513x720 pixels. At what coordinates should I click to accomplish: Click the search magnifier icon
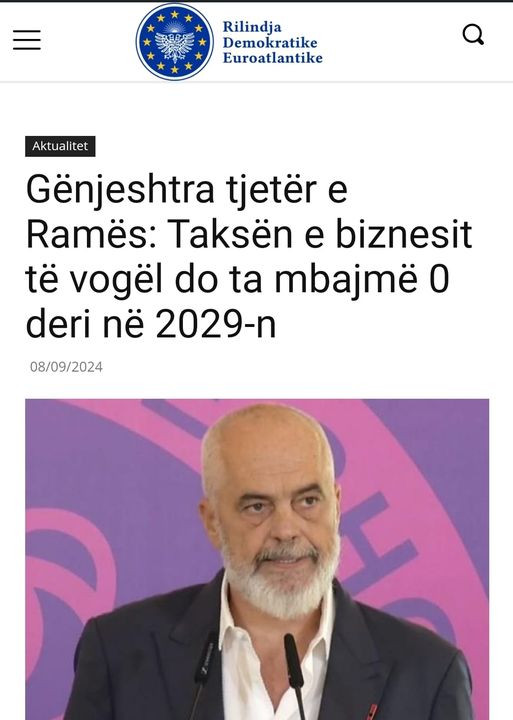(x=473, y=35)
